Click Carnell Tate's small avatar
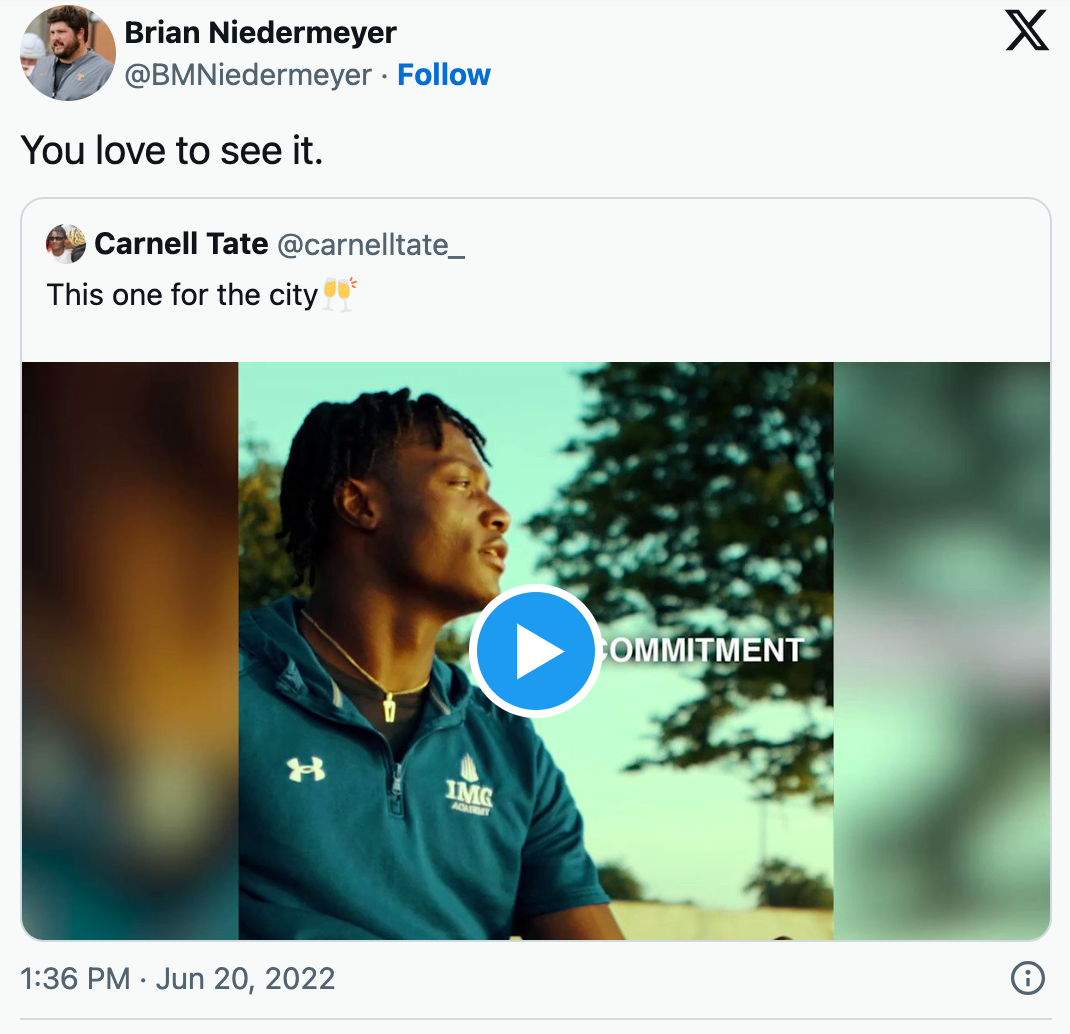 [x=66, y=244]
